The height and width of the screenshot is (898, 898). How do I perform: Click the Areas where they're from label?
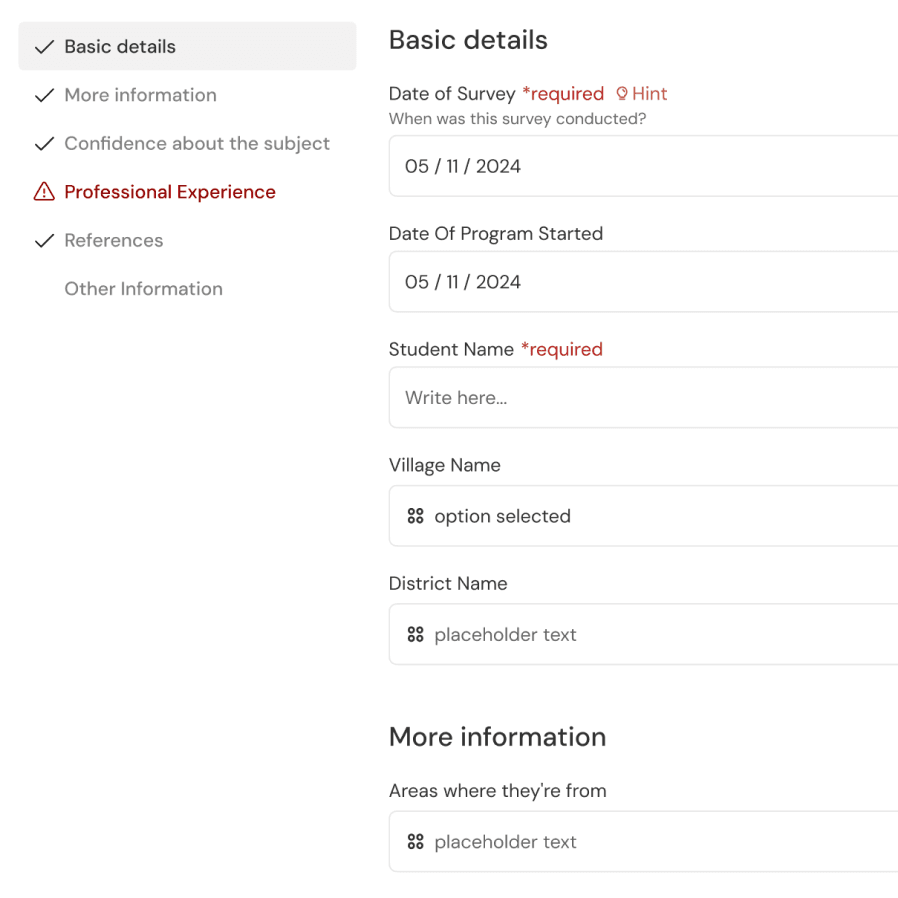click(x=497, y=791)
